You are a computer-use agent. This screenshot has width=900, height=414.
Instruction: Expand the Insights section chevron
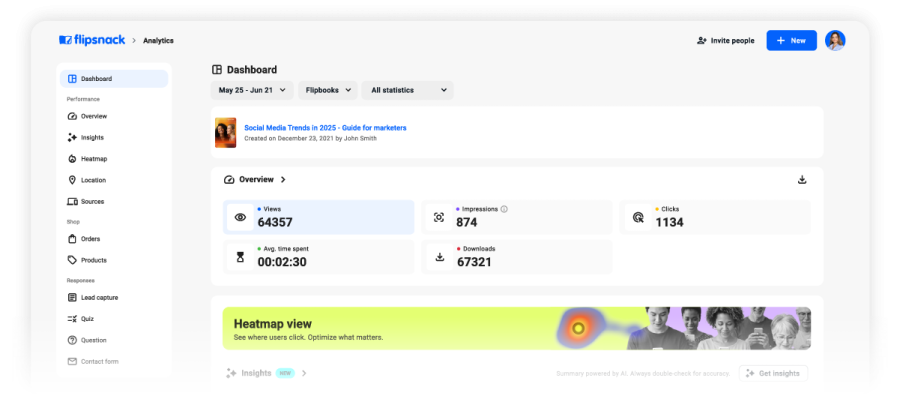[304, 373]
